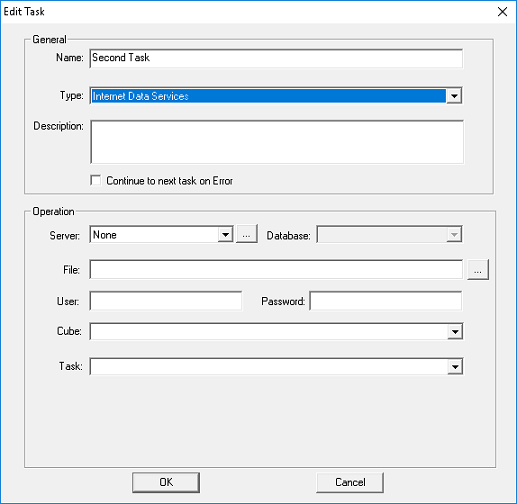
Task: Expand the Type dropdown arrow
Action: (454, 96)
